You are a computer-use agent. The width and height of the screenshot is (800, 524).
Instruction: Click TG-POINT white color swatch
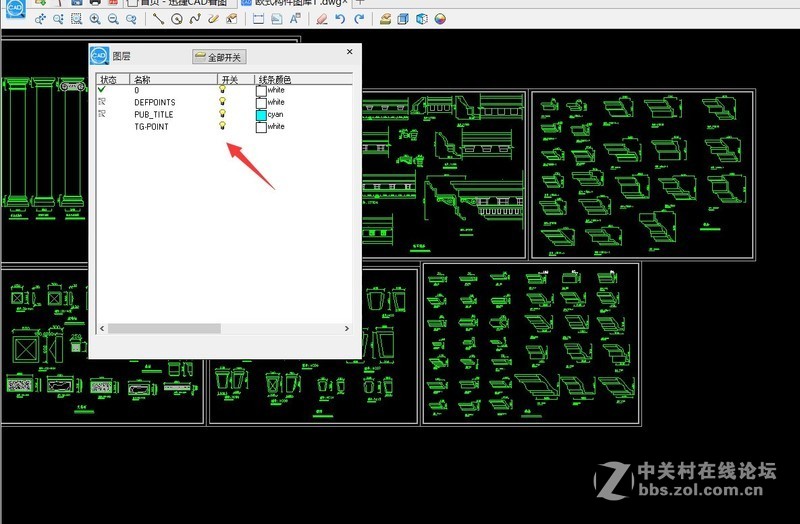[x=261, y=128]
